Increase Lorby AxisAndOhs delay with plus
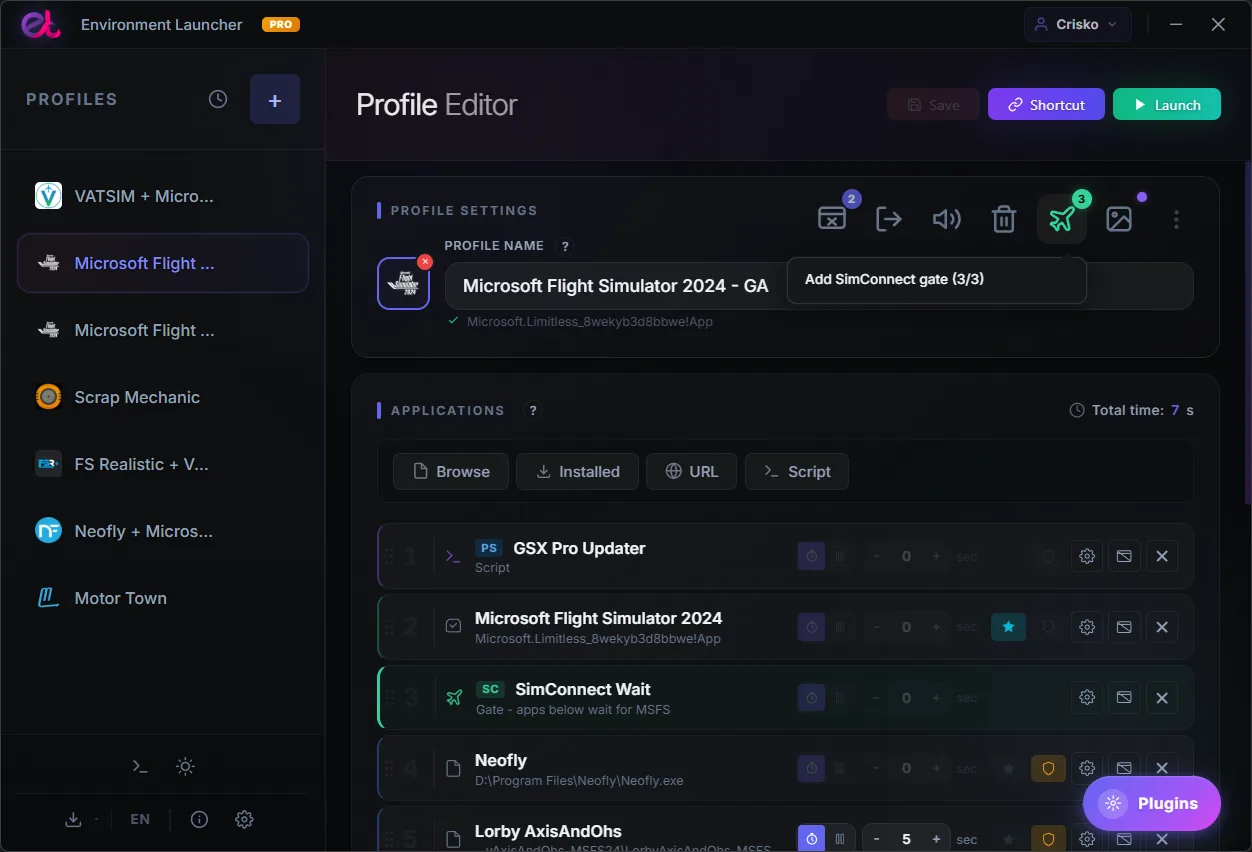This screenshot has width=1252, height=852. point(936,839)
